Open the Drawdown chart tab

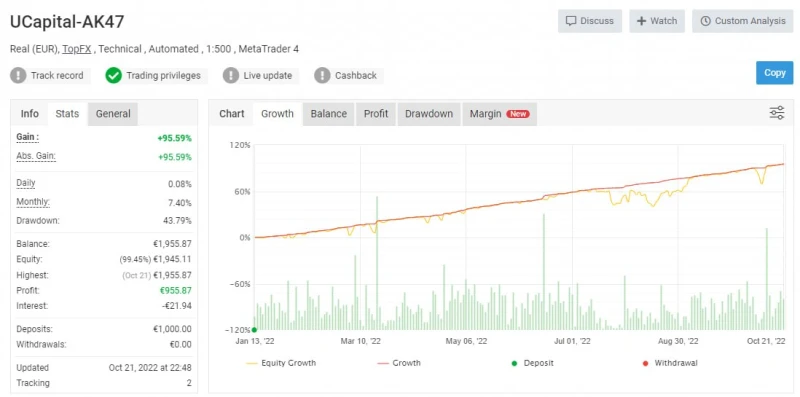(429, 114)
